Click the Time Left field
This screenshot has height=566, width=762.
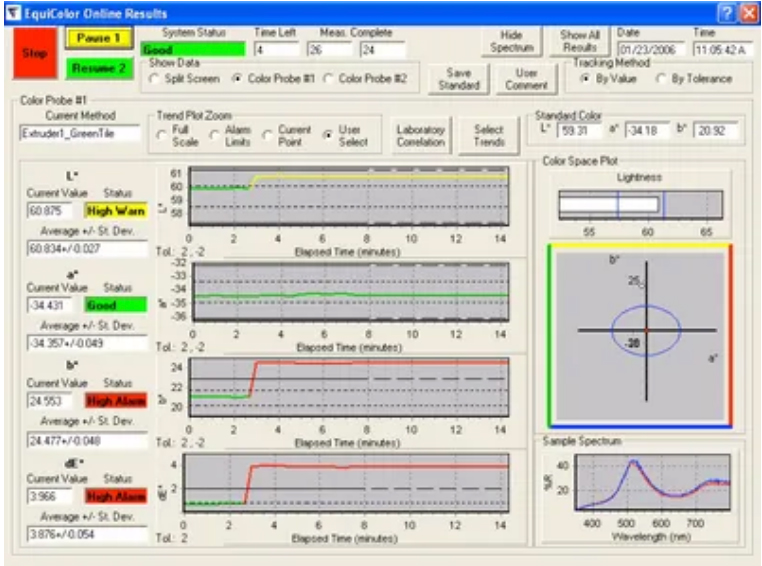coord(277,50)
